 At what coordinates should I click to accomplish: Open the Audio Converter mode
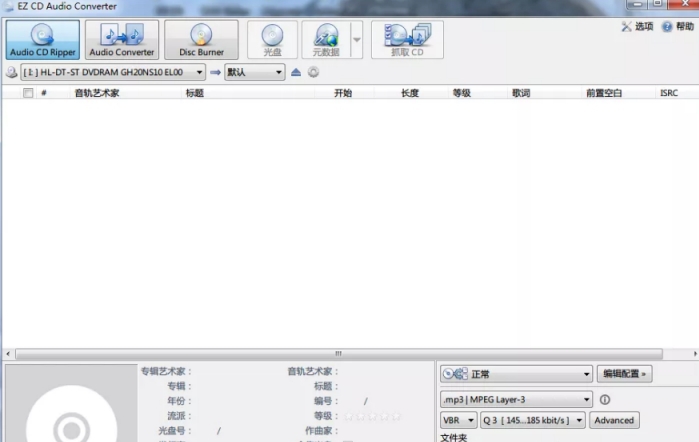(122, 40)
